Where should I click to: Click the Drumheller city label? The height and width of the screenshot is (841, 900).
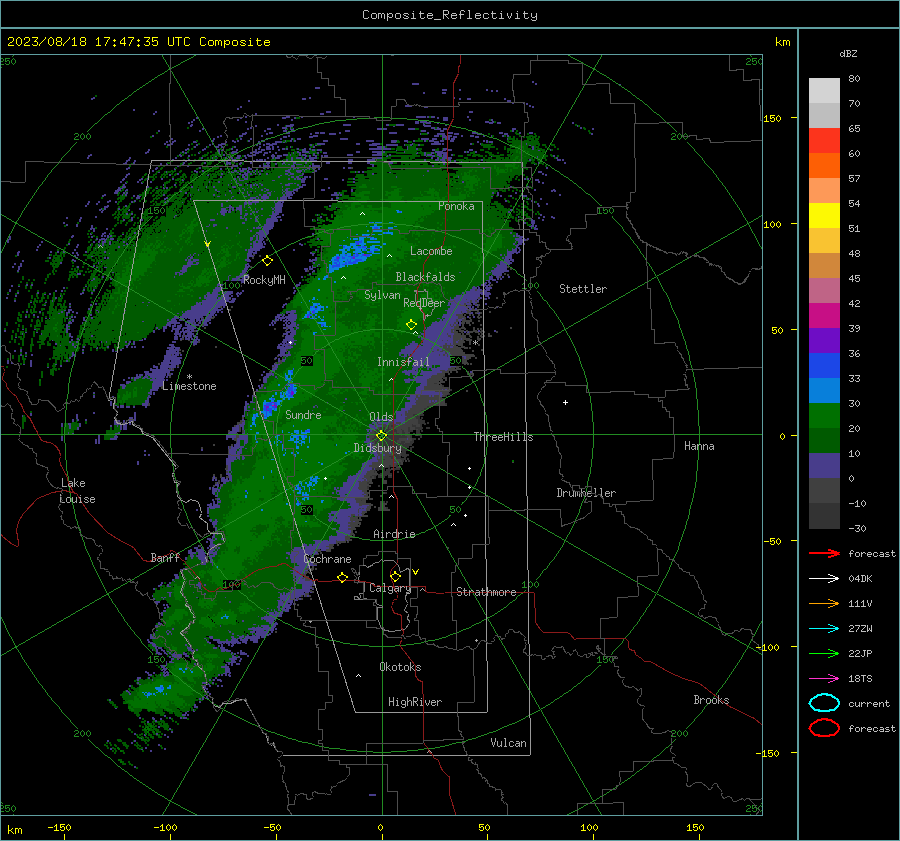586,493
